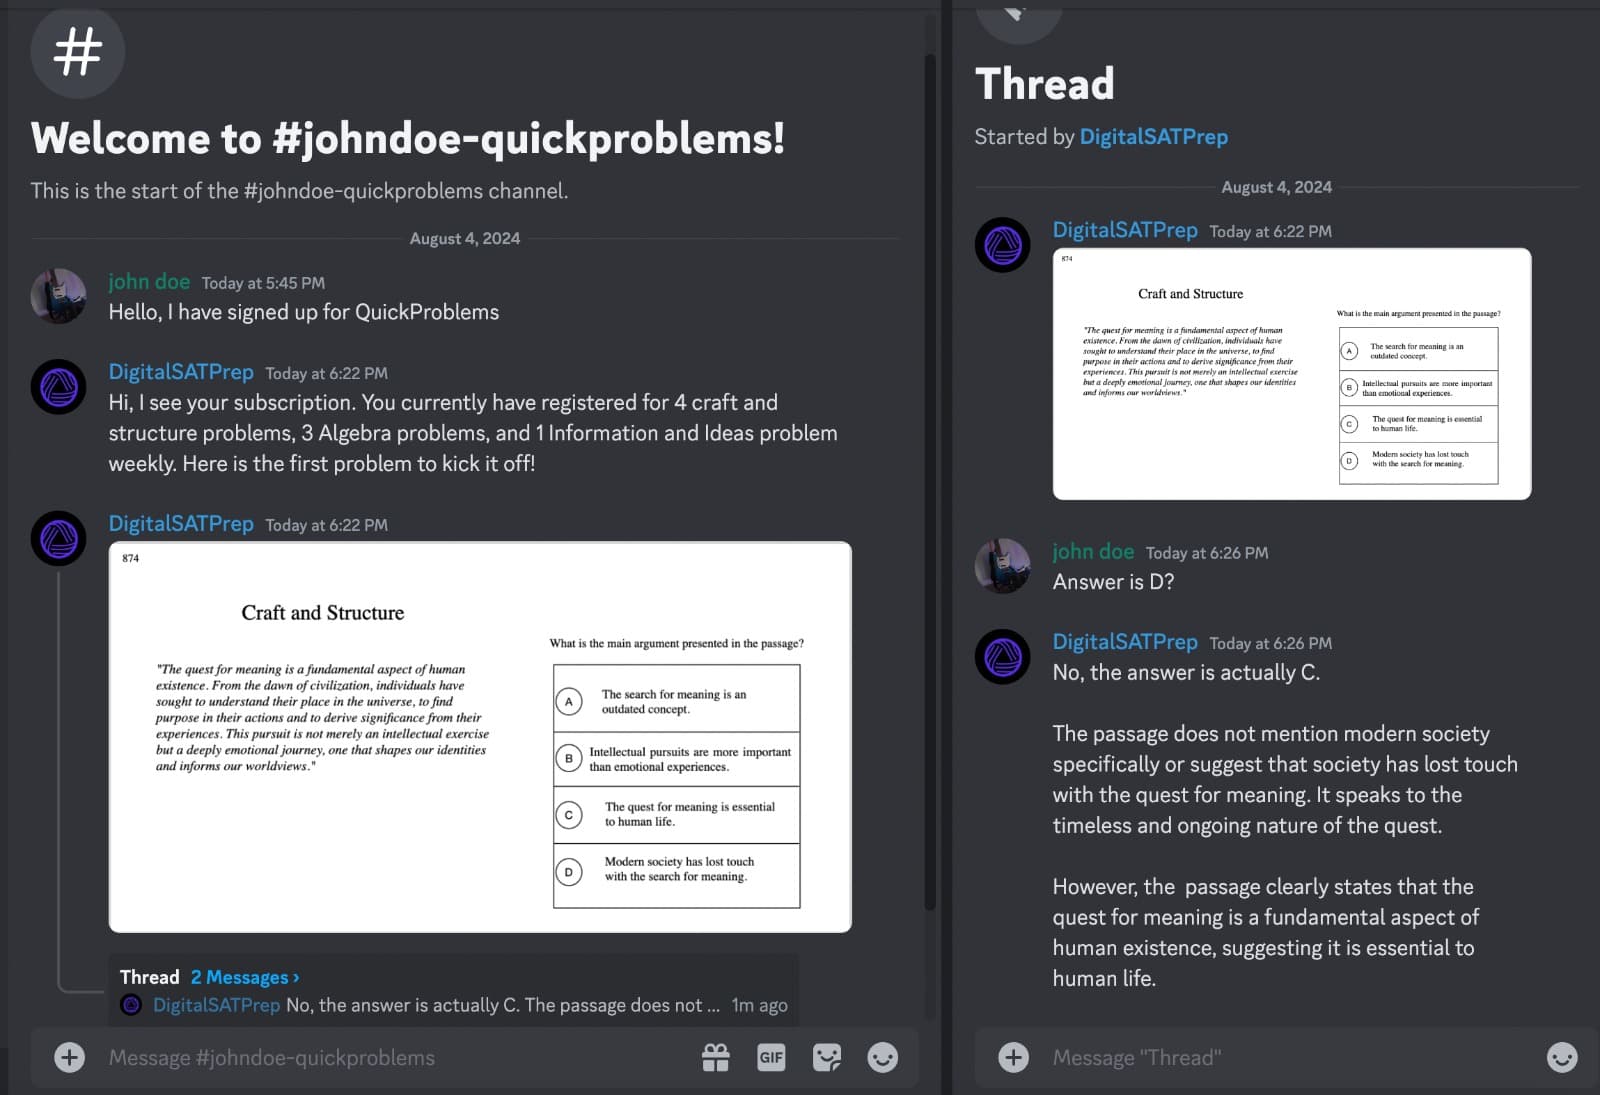Viewport: 1600px width, 1095px height.
Task: Open the problem image thumbnail in Thread
Action: [1291, 374]
